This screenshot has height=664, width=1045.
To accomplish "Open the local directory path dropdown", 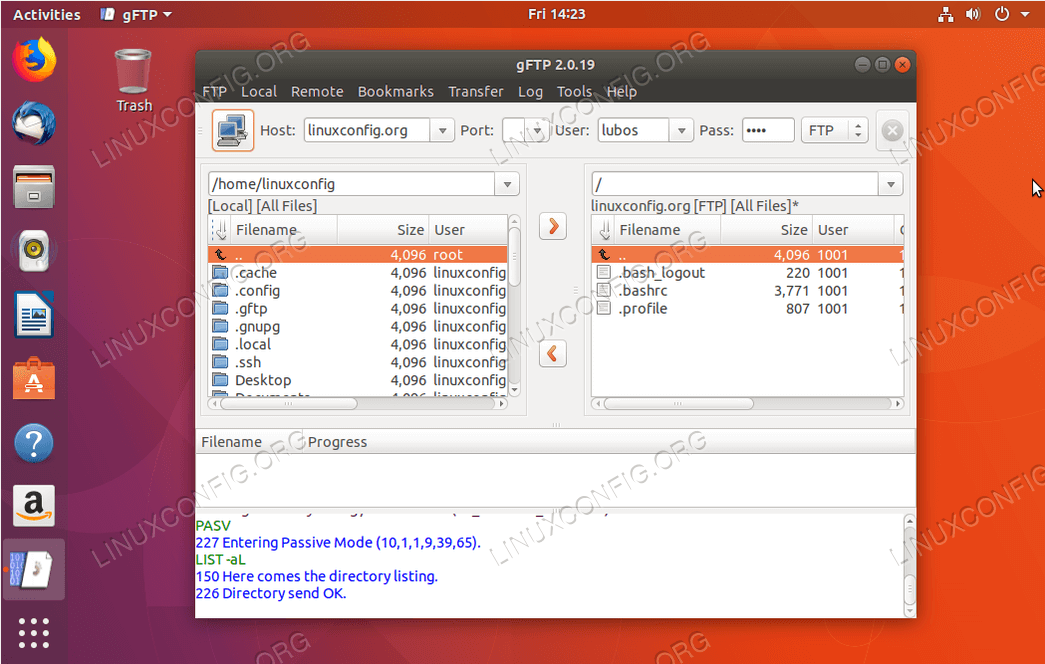I will coord(507,184).
